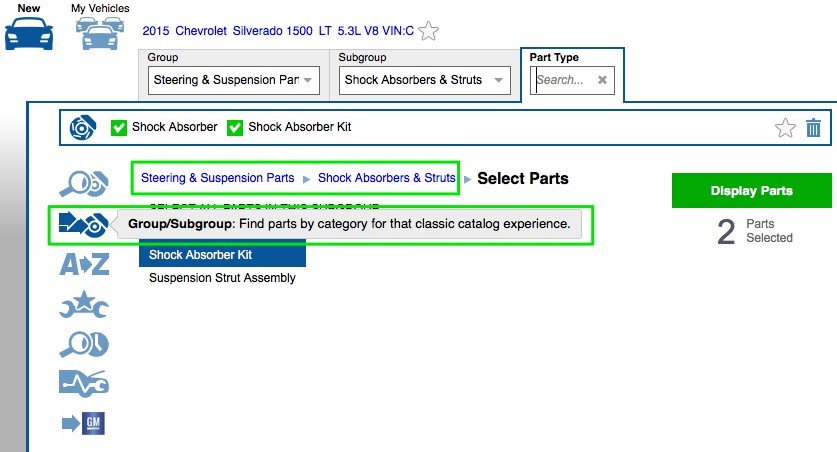
Task: Click the trash can delete icon
Action: click(x=813, y=128)
